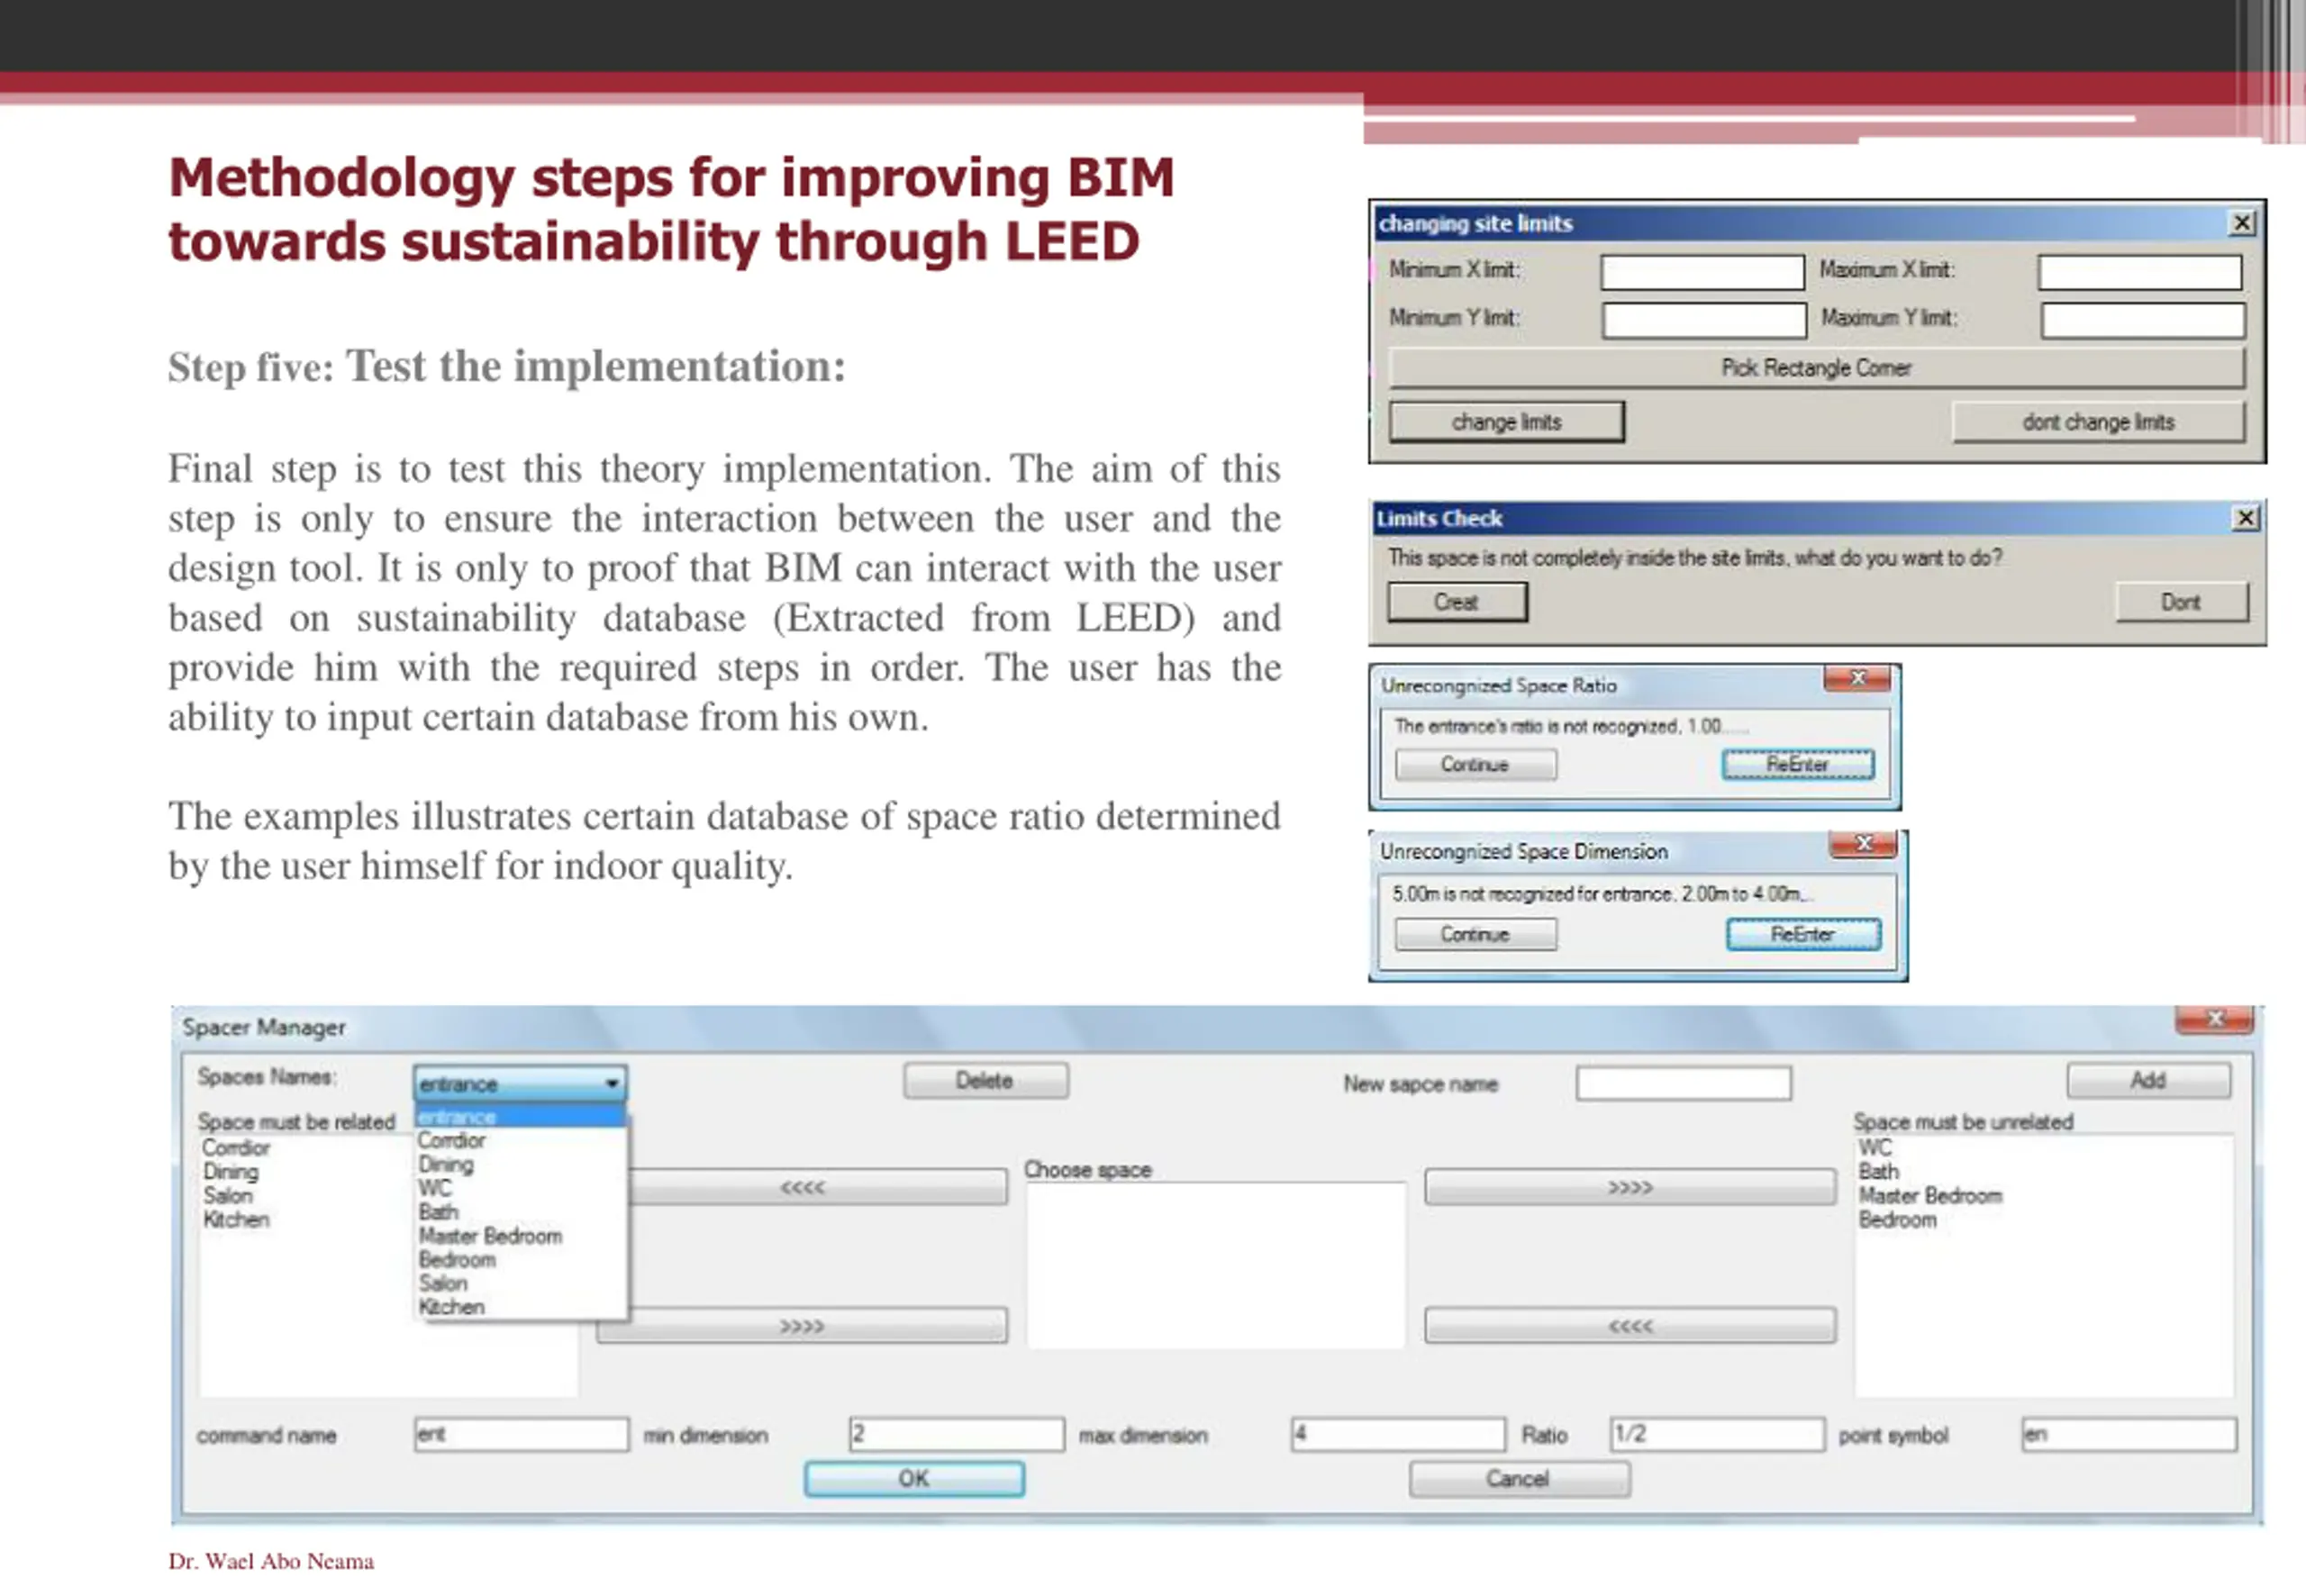This screenshot has height=1596, width=2306.
Task: Select Corridor in Space must be related list
Action: click(236, 1148)
